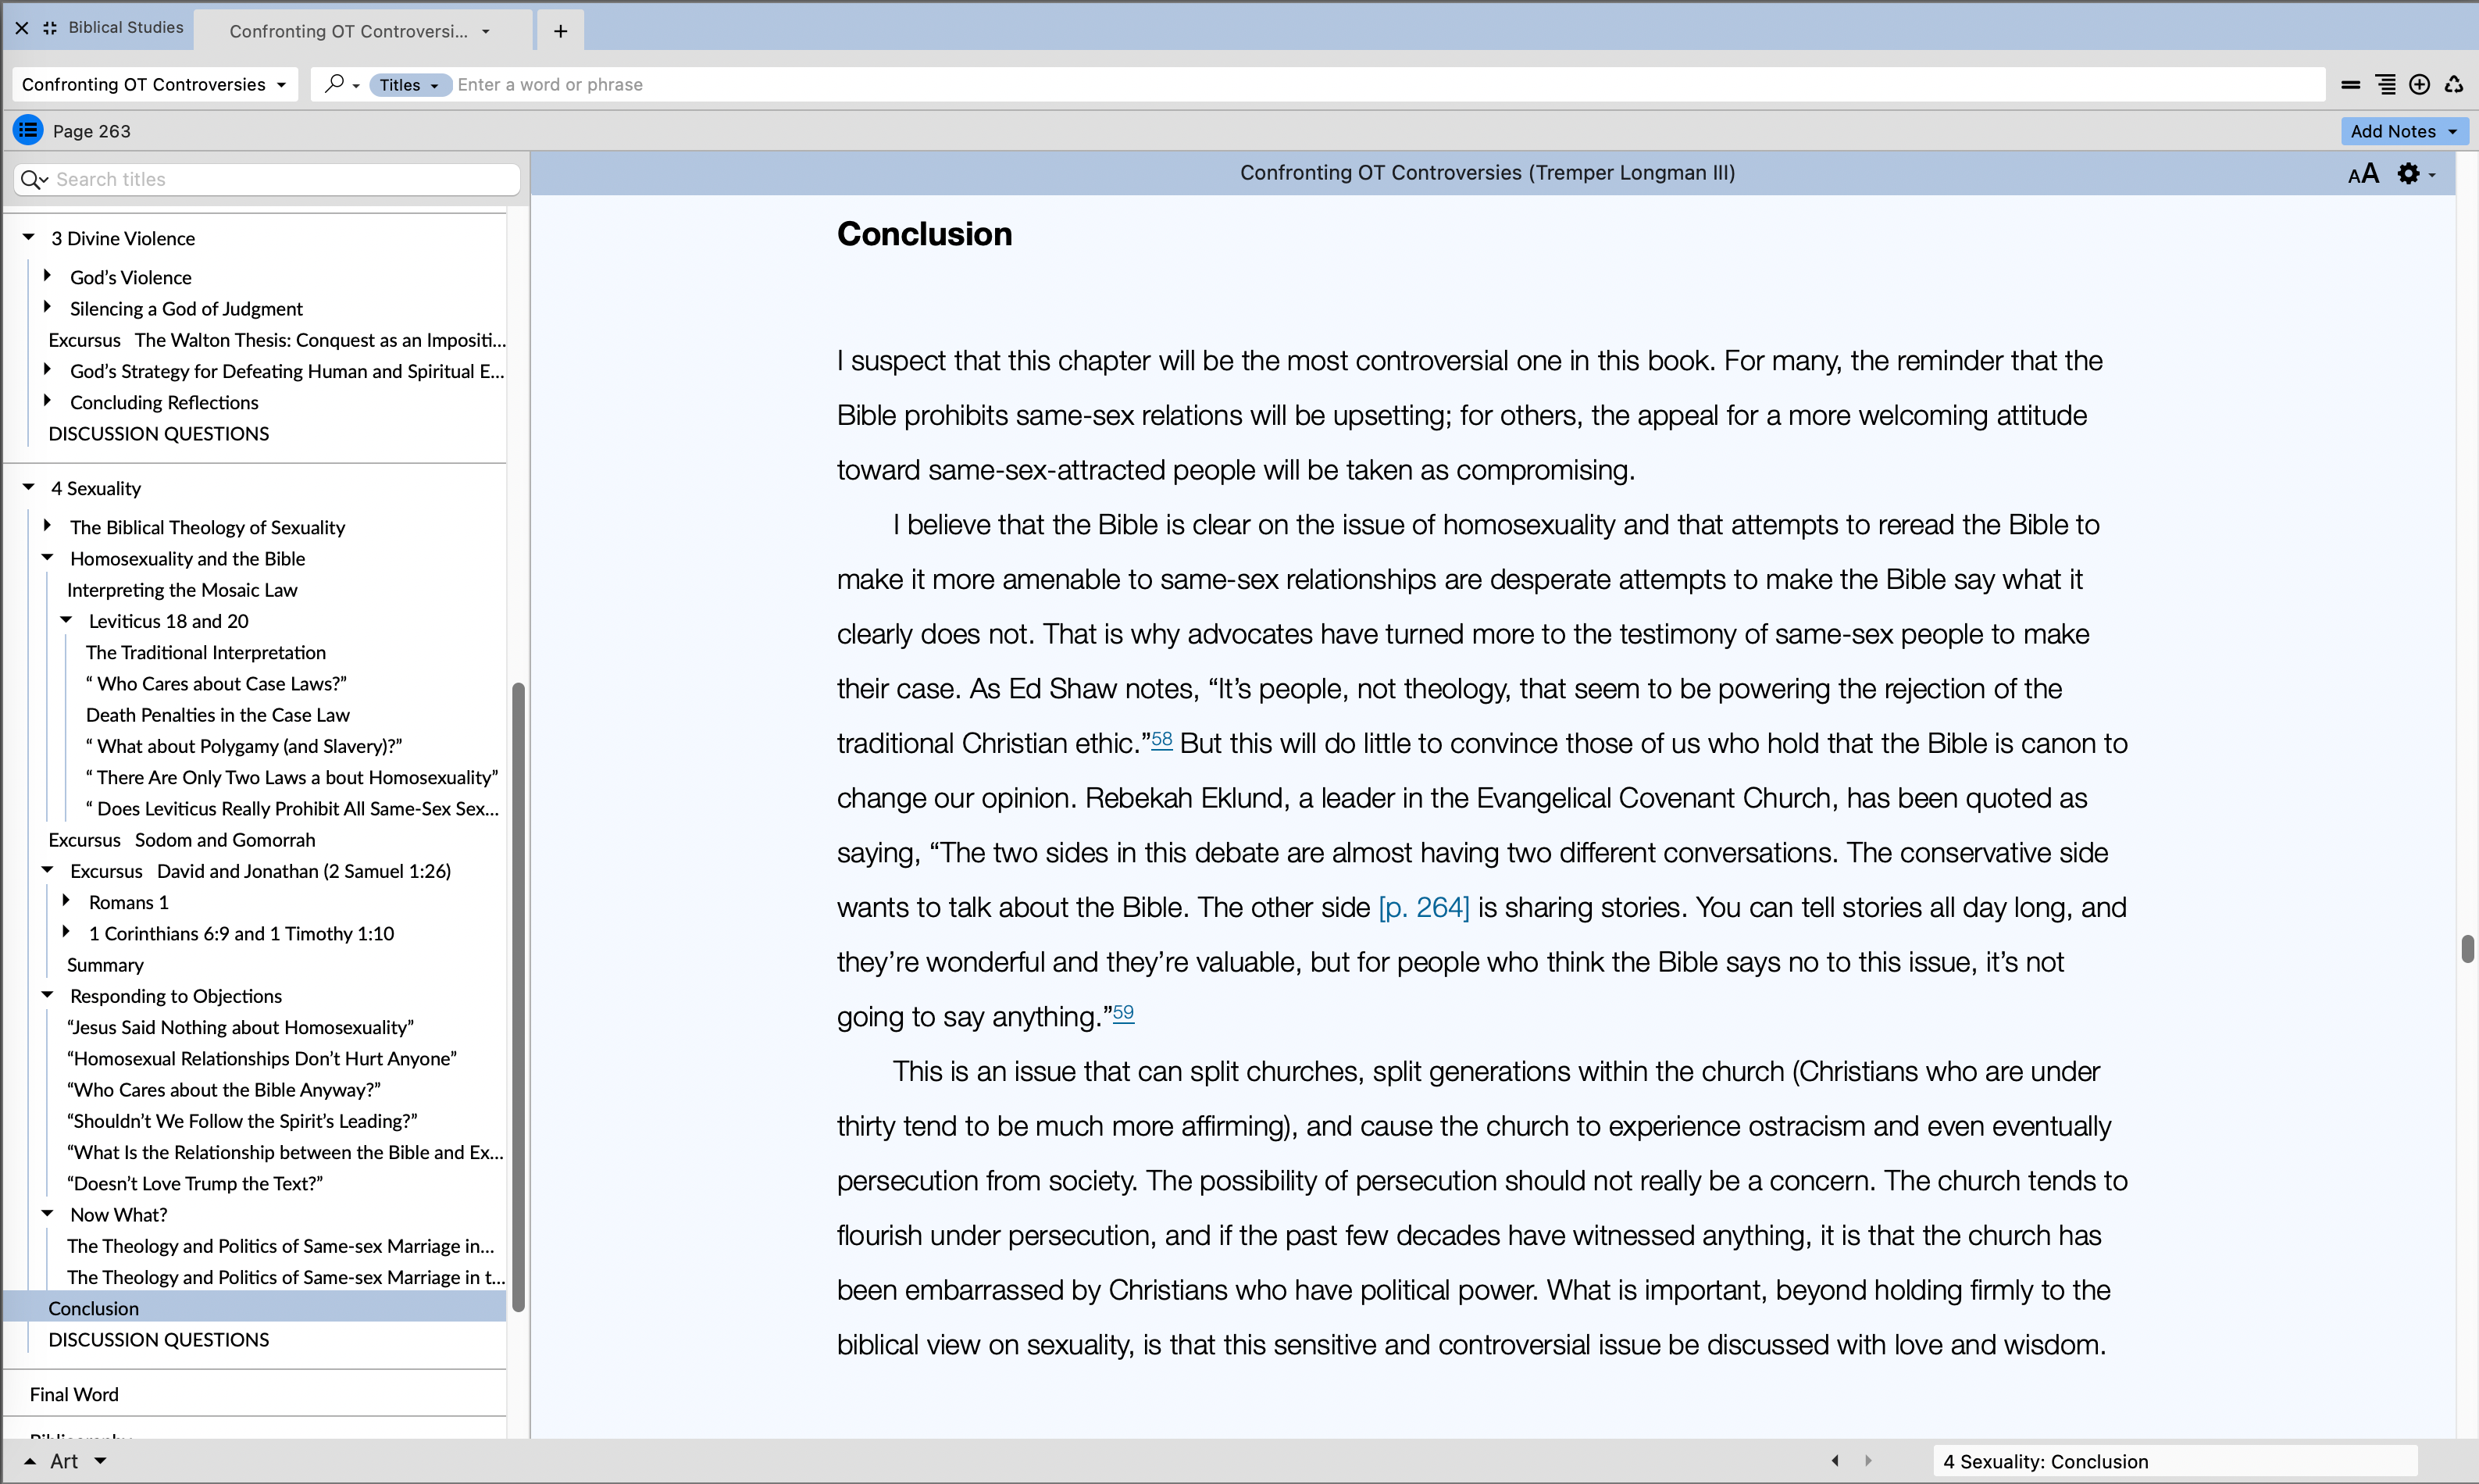Open The Traditional Interpretation entry

(x=206, y=652)
